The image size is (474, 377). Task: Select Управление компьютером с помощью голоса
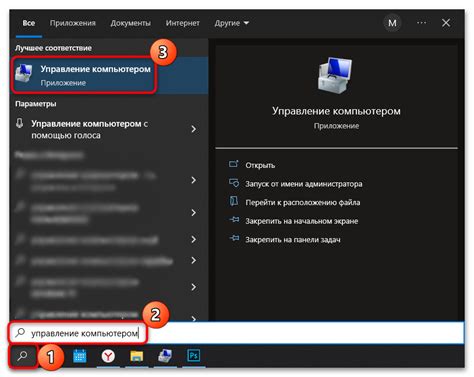(89, 129)
